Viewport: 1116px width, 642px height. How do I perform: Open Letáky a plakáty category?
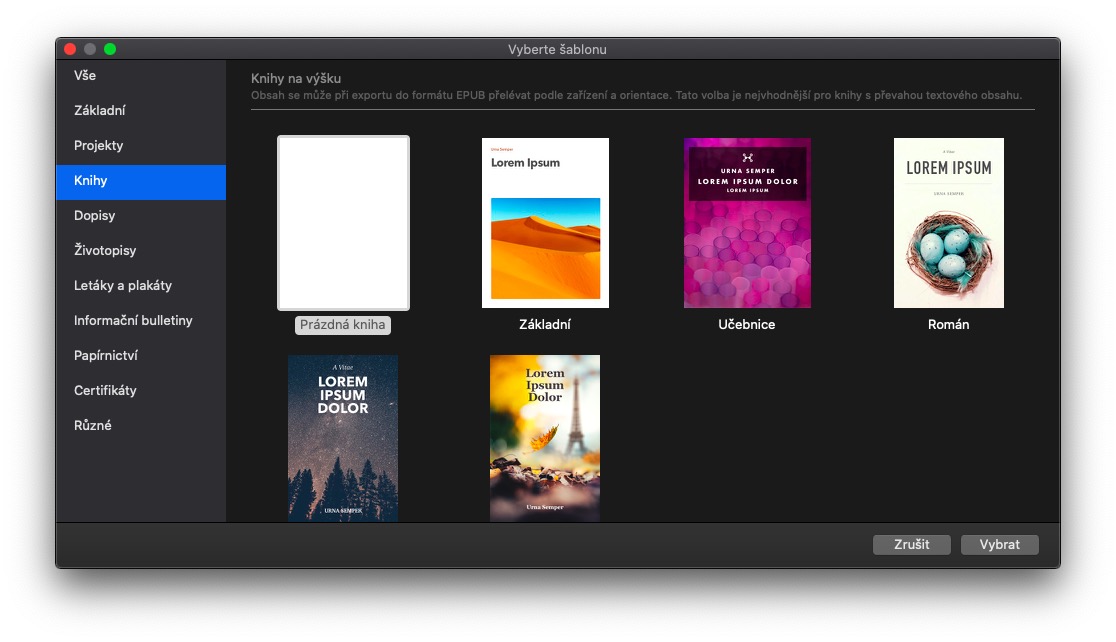(140, 285)
